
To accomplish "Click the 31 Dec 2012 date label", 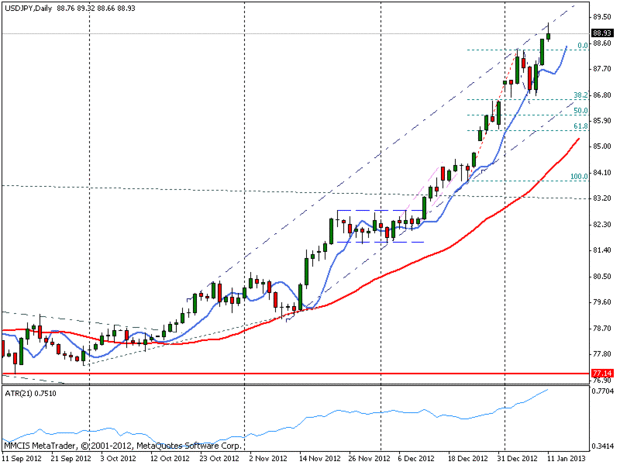I will (518, 458).
